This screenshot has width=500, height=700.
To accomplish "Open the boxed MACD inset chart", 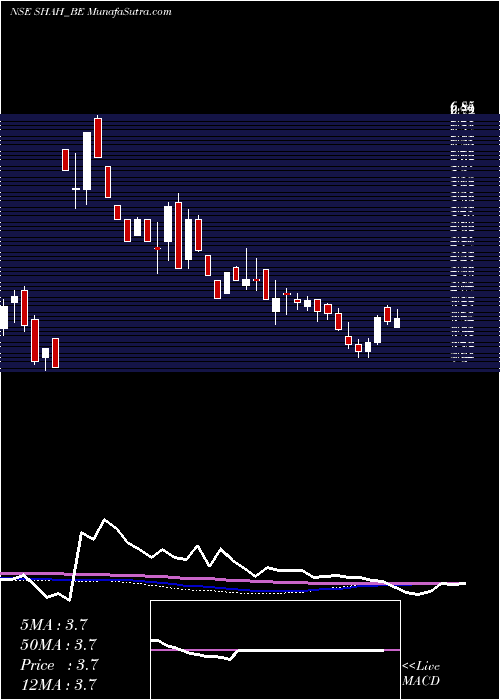I will tap(275, 650).
